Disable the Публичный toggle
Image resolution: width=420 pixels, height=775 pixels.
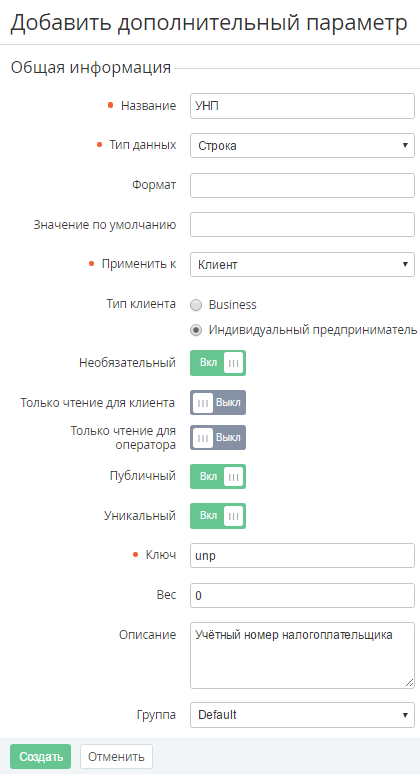pos(218,476)
